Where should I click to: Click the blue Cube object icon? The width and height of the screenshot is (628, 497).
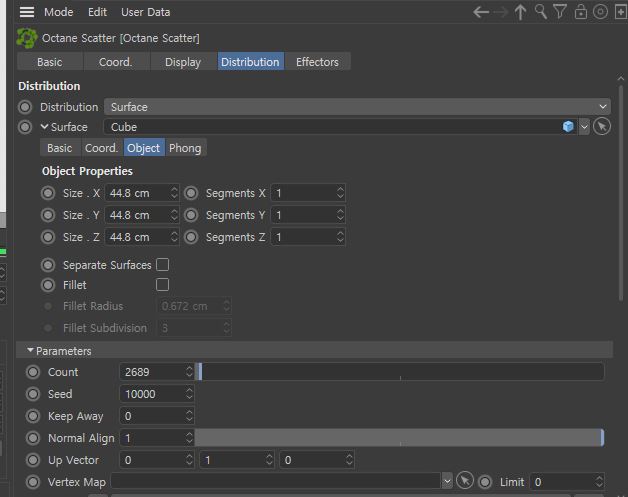click(568, 127)
